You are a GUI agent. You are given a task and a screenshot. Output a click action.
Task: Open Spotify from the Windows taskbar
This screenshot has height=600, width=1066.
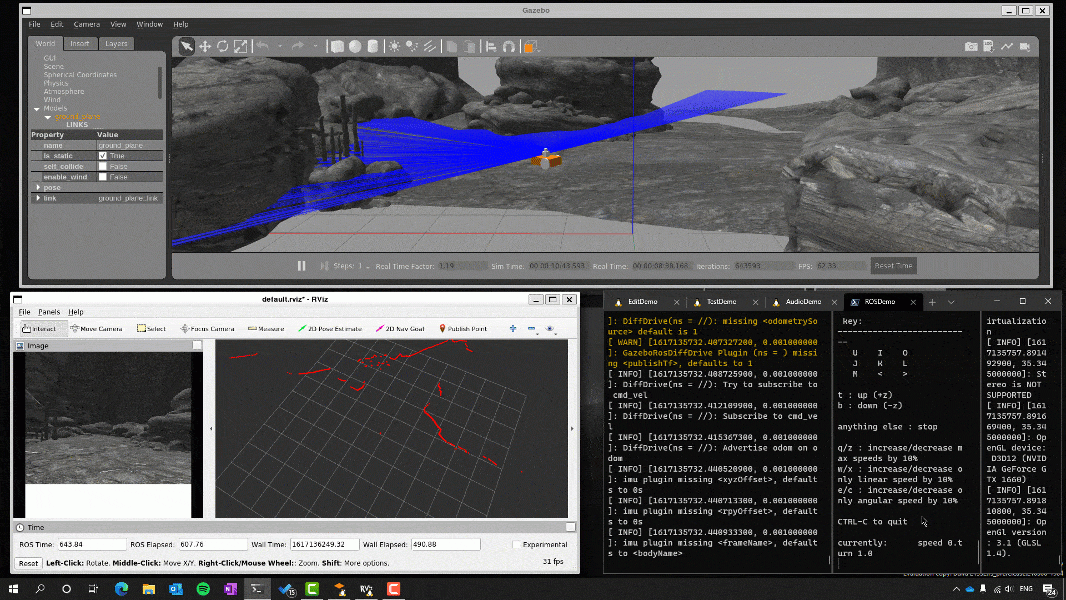tap(203, 589)
